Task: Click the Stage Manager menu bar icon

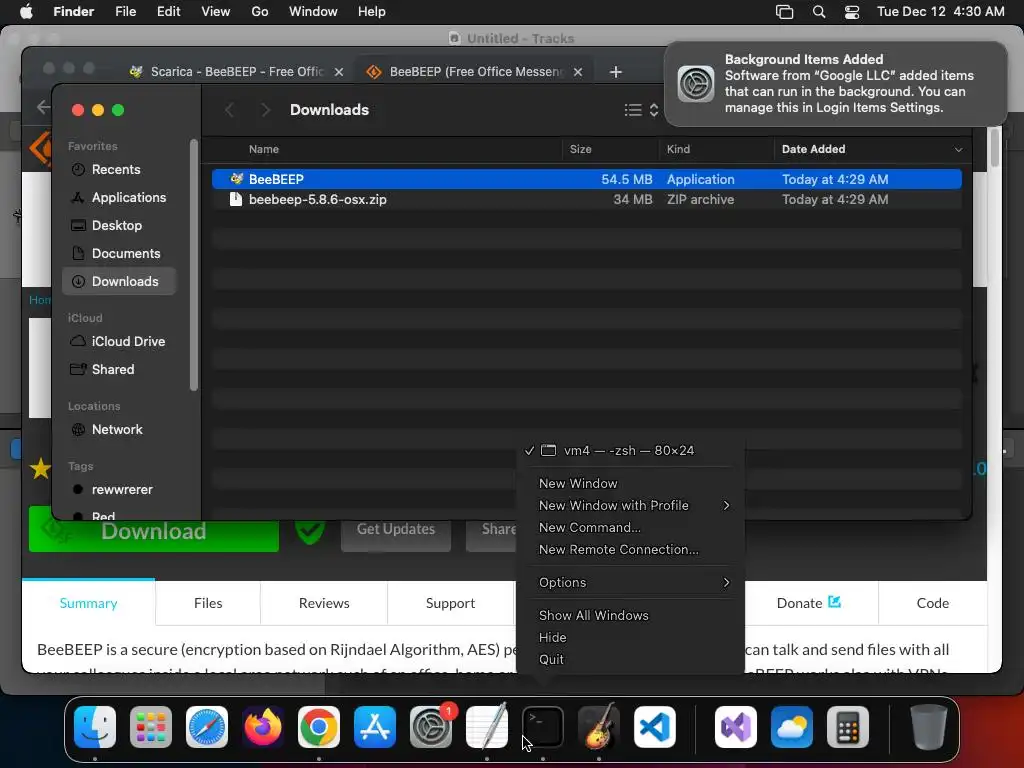Action: (x=784, y=12)
